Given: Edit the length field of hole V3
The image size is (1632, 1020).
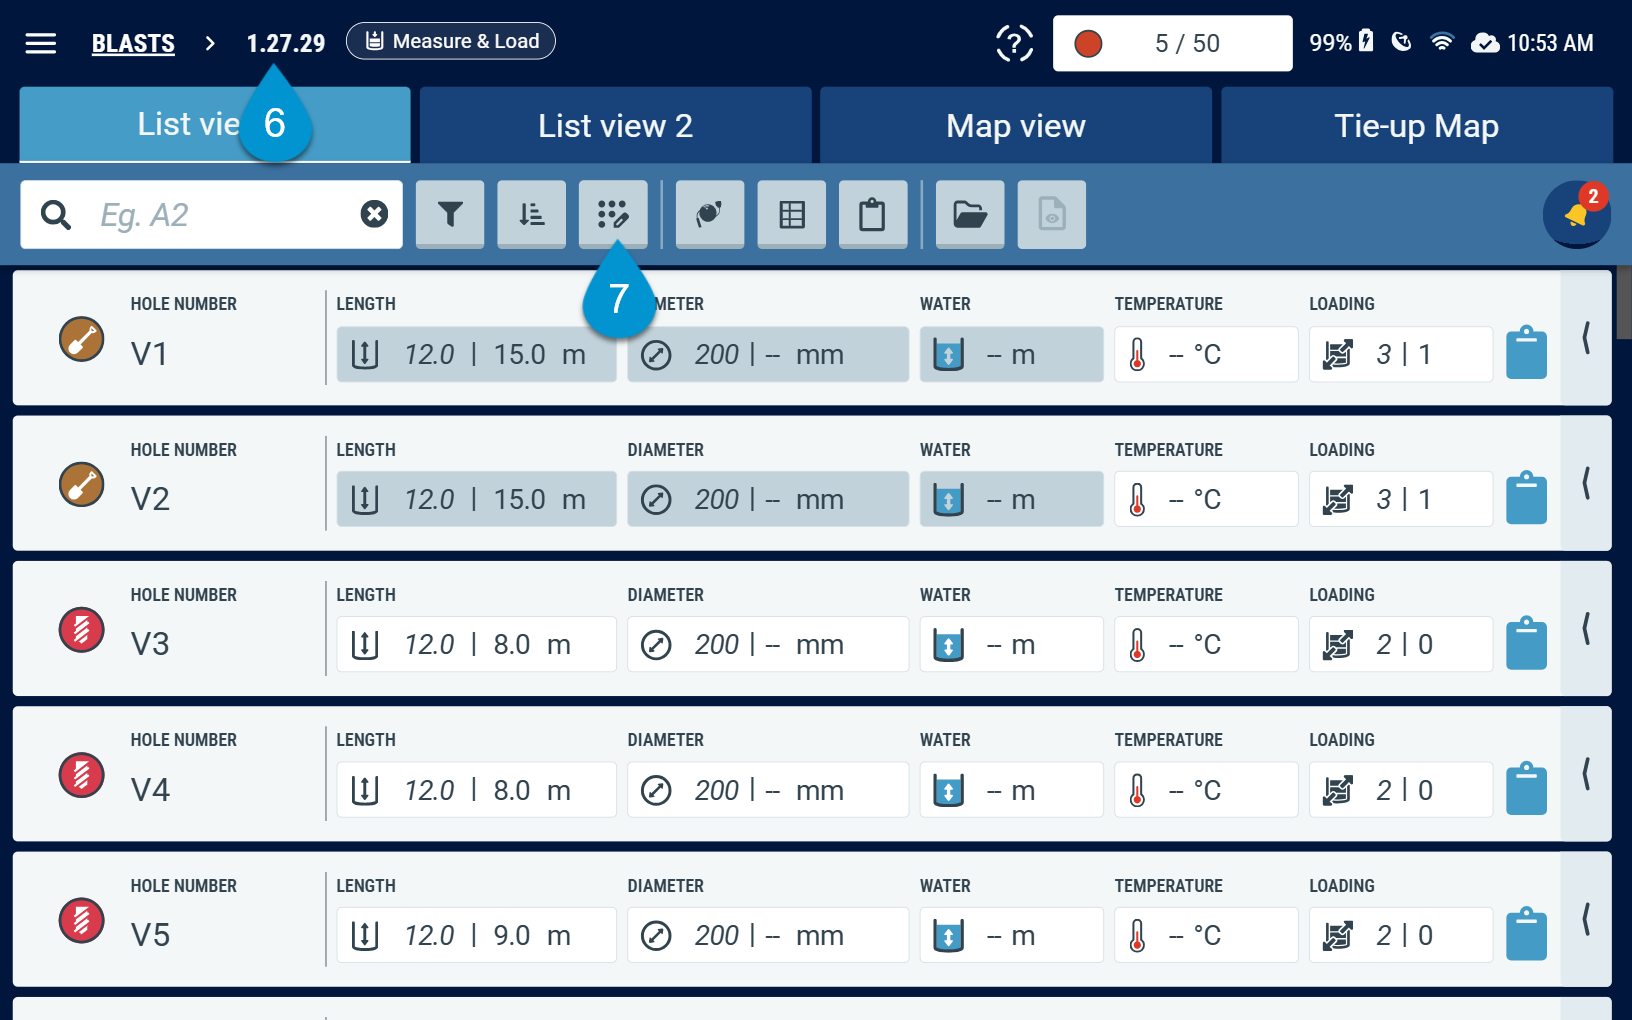Looking at the screenshot, I should (476, 644).
